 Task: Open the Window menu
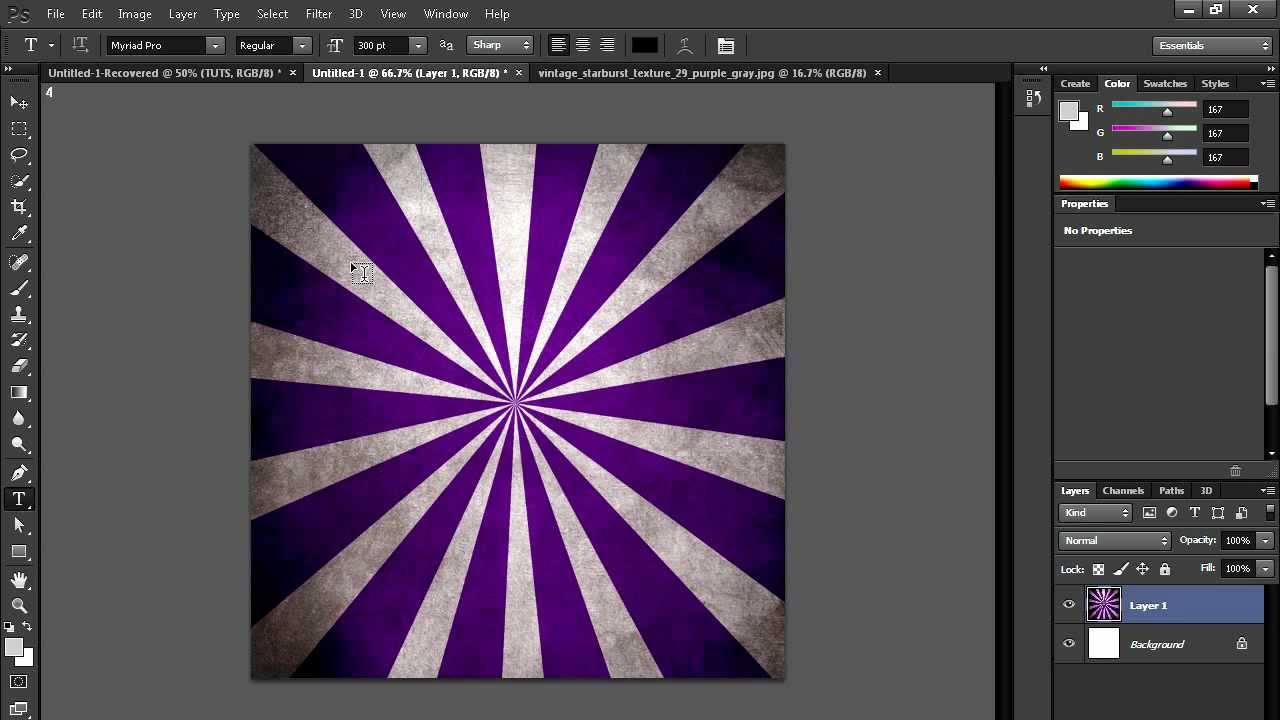click(446, 14)
